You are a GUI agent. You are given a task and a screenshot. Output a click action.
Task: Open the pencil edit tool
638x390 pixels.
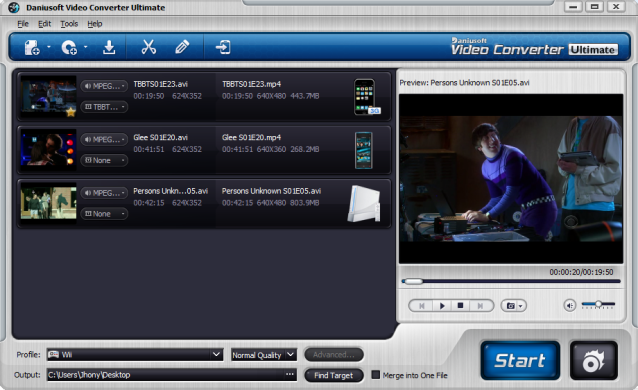click(182, 47)
